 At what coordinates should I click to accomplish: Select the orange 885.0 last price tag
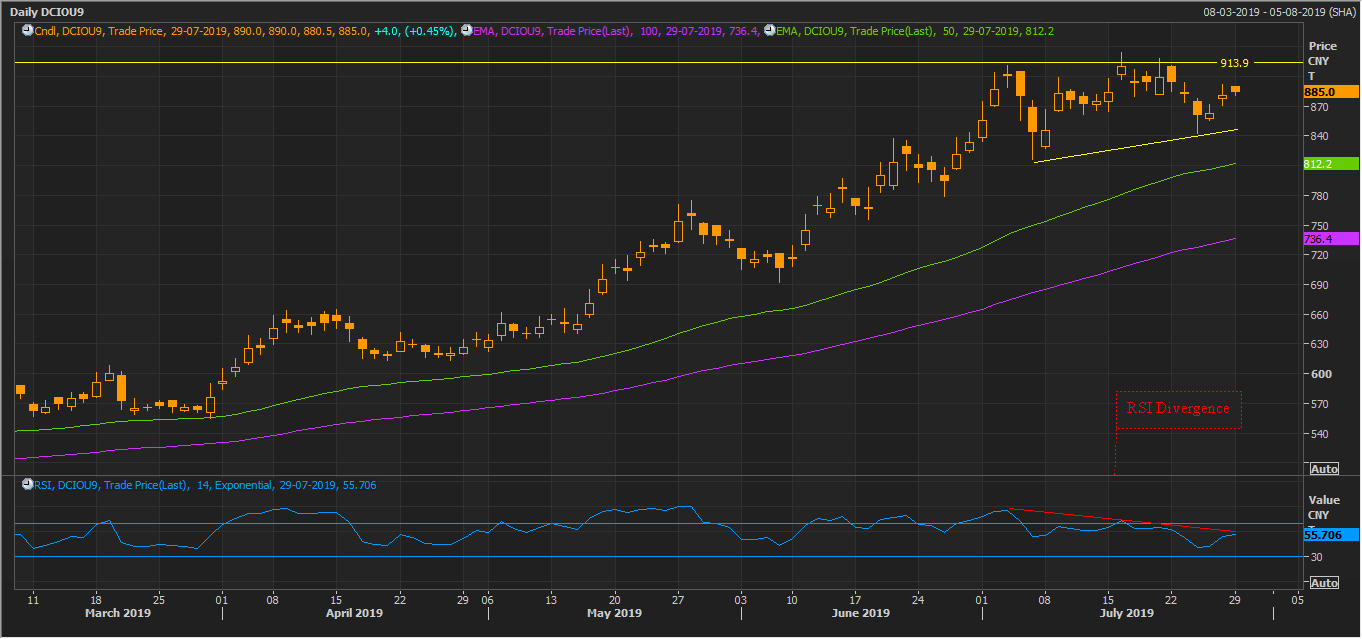point(1331,92)
